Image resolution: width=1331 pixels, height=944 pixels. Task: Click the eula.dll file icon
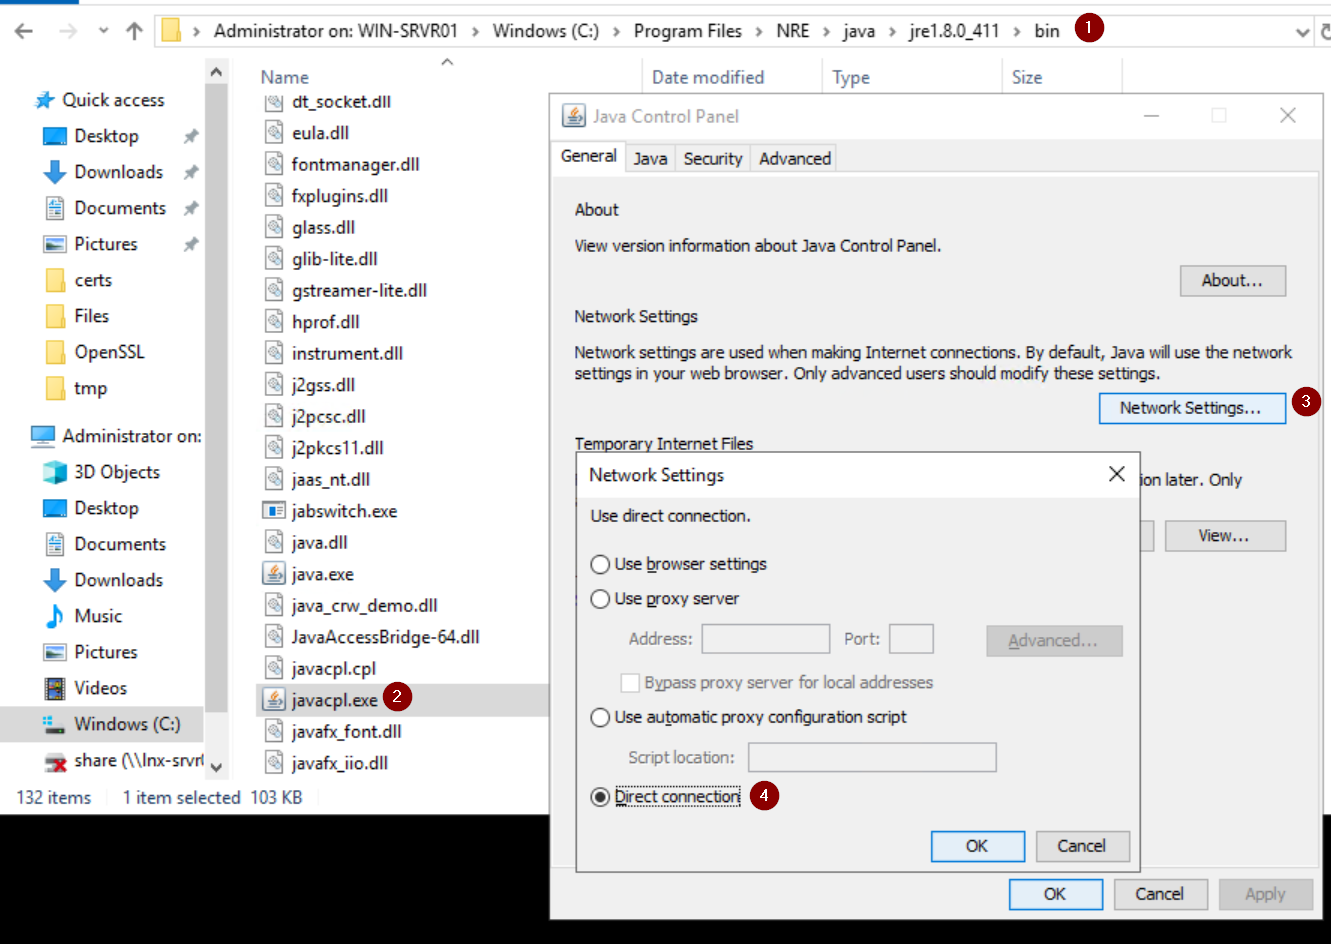coord(274,133)
